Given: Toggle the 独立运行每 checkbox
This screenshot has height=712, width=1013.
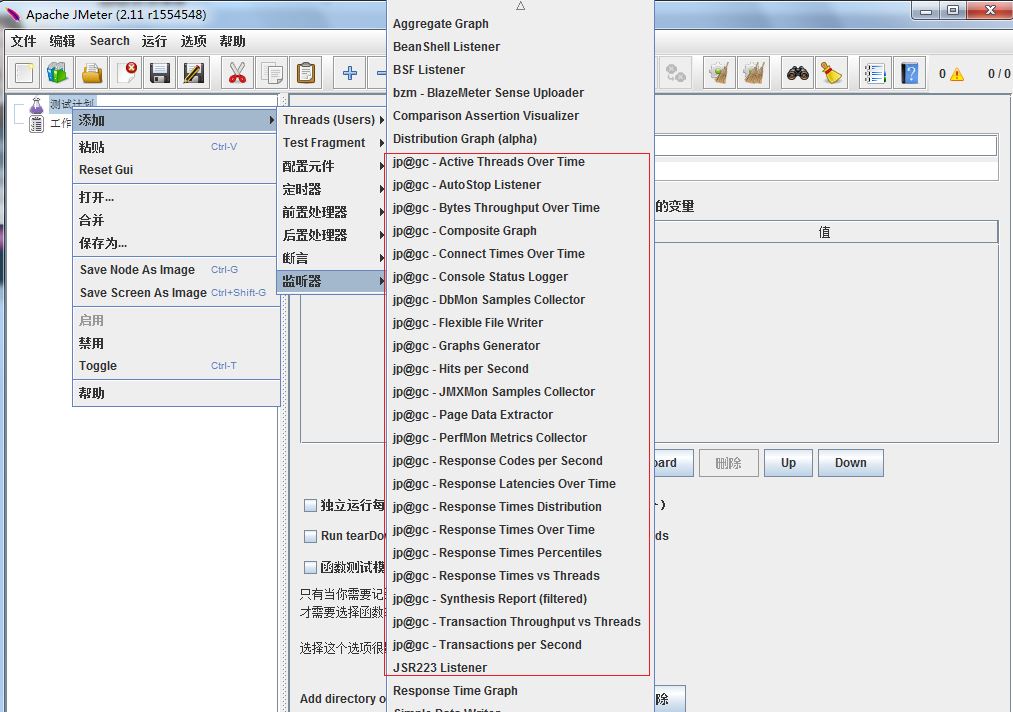Looking at the screenshot, I should click(311, 506).
